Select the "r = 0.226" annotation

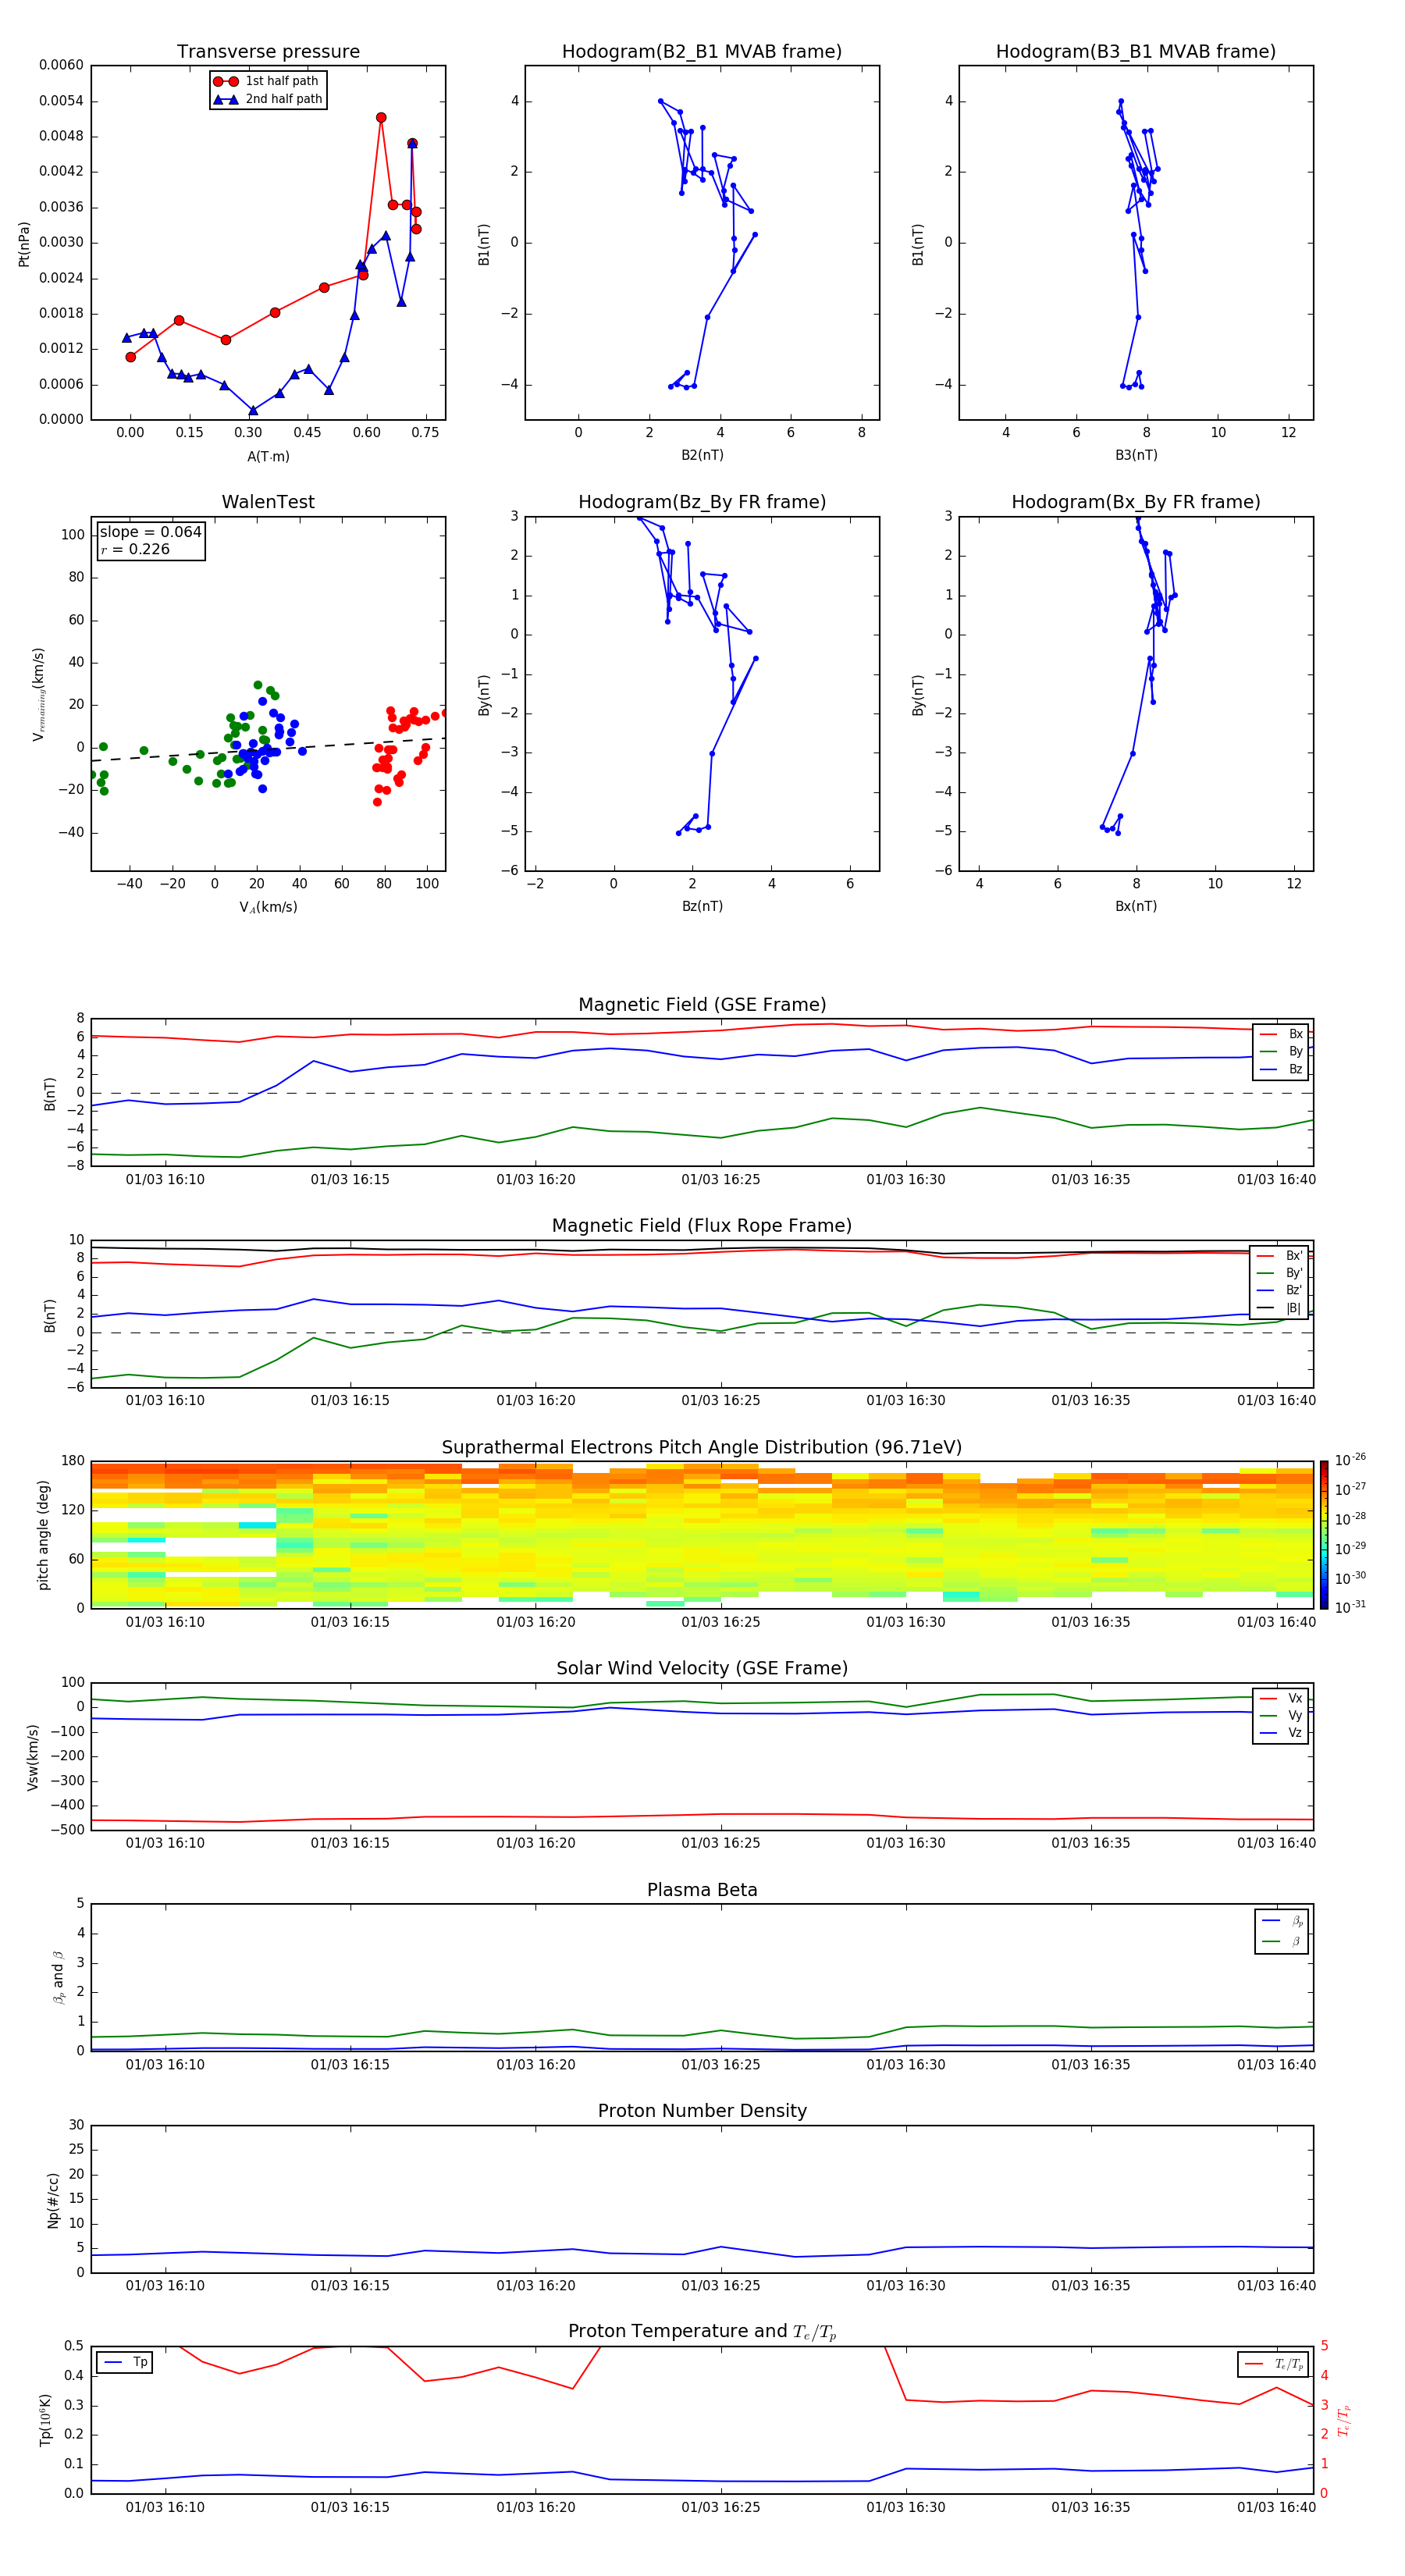pos(135,550)
